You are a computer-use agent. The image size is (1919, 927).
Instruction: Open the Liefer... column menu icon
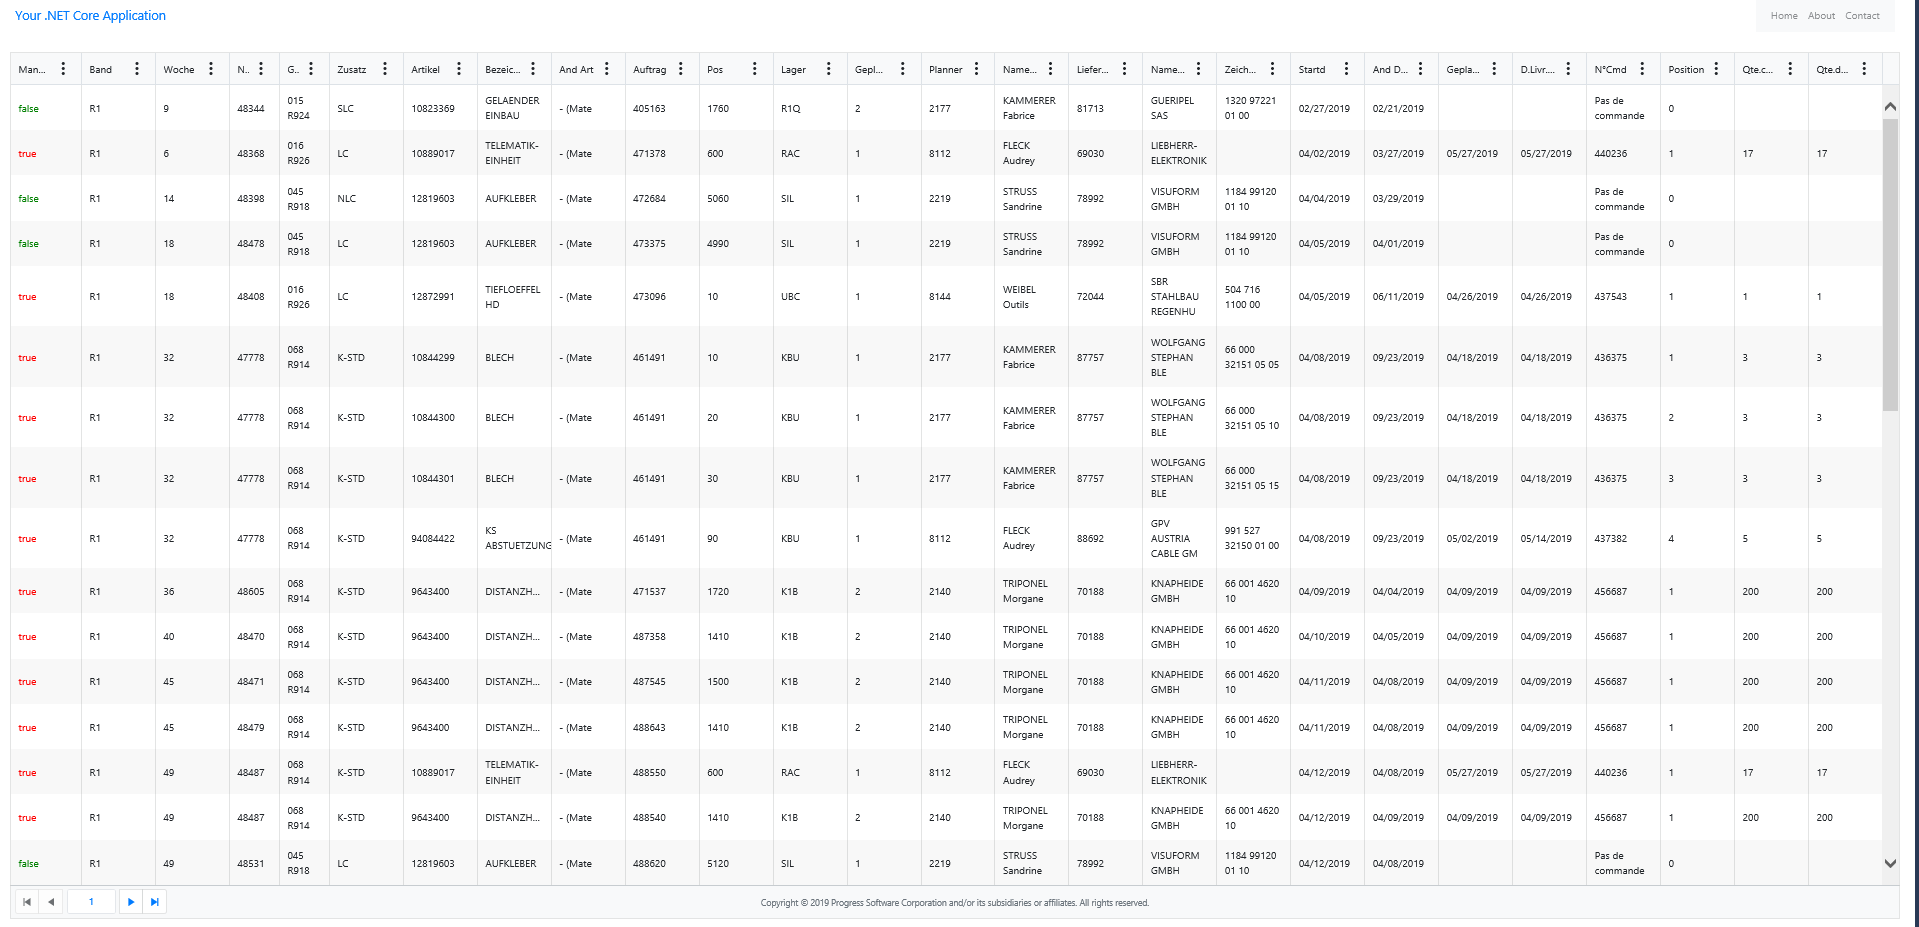tap(1125, 69)
